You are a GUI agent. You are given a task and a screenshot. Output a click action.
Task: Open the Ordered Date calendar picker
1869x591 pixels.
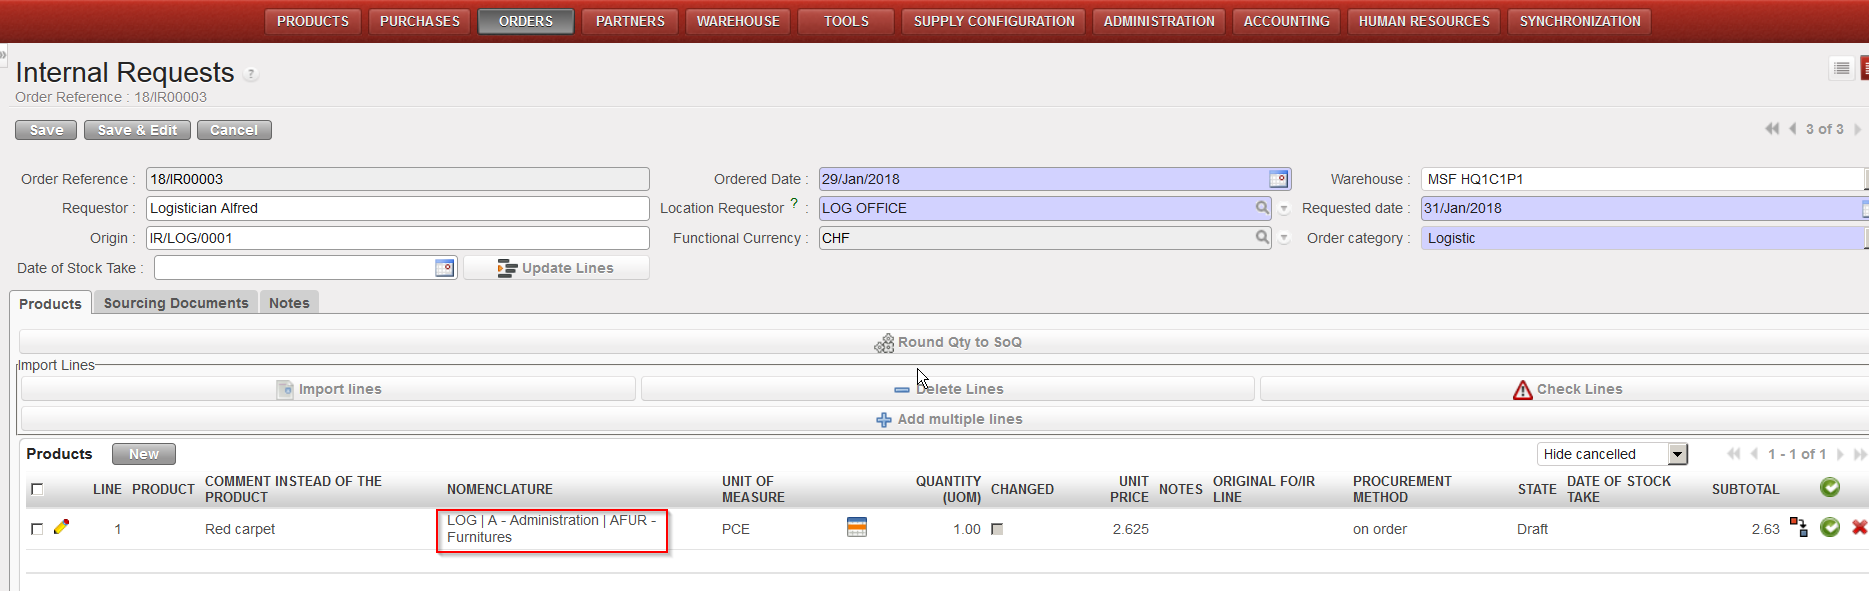point(1278,179)
